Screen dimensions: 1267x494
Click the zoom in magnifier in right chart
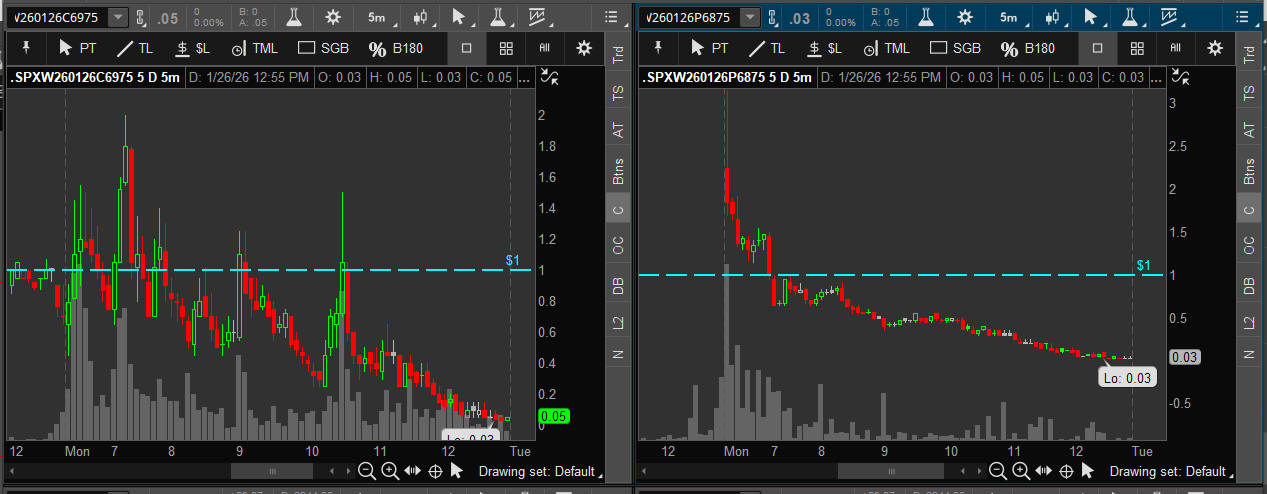point(1019,471)
